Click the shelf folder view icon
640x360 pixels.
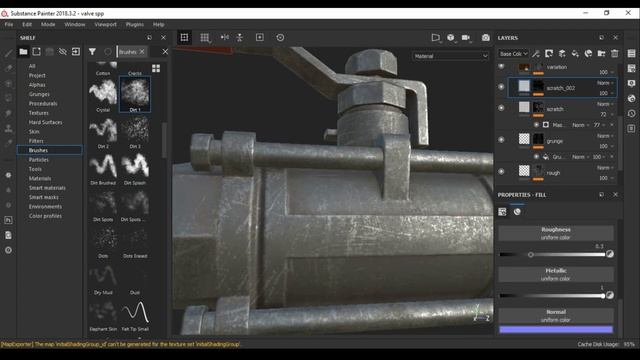pyautogui.click(x=23, y=52)
